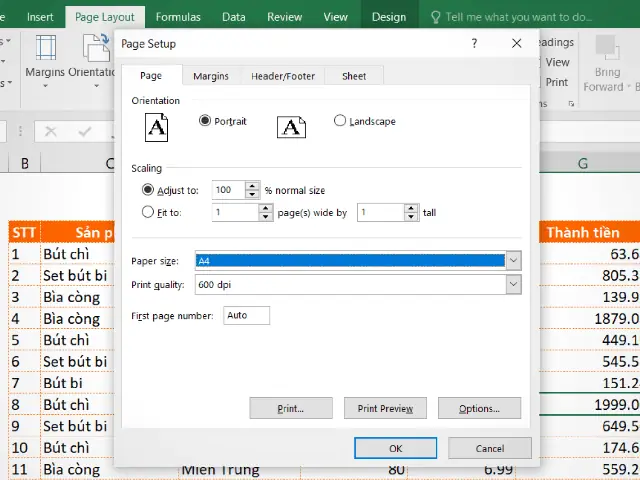The image size is (640, 480).
Task: Click the Bring Forward ribbon icon
Action: (607, 48)
